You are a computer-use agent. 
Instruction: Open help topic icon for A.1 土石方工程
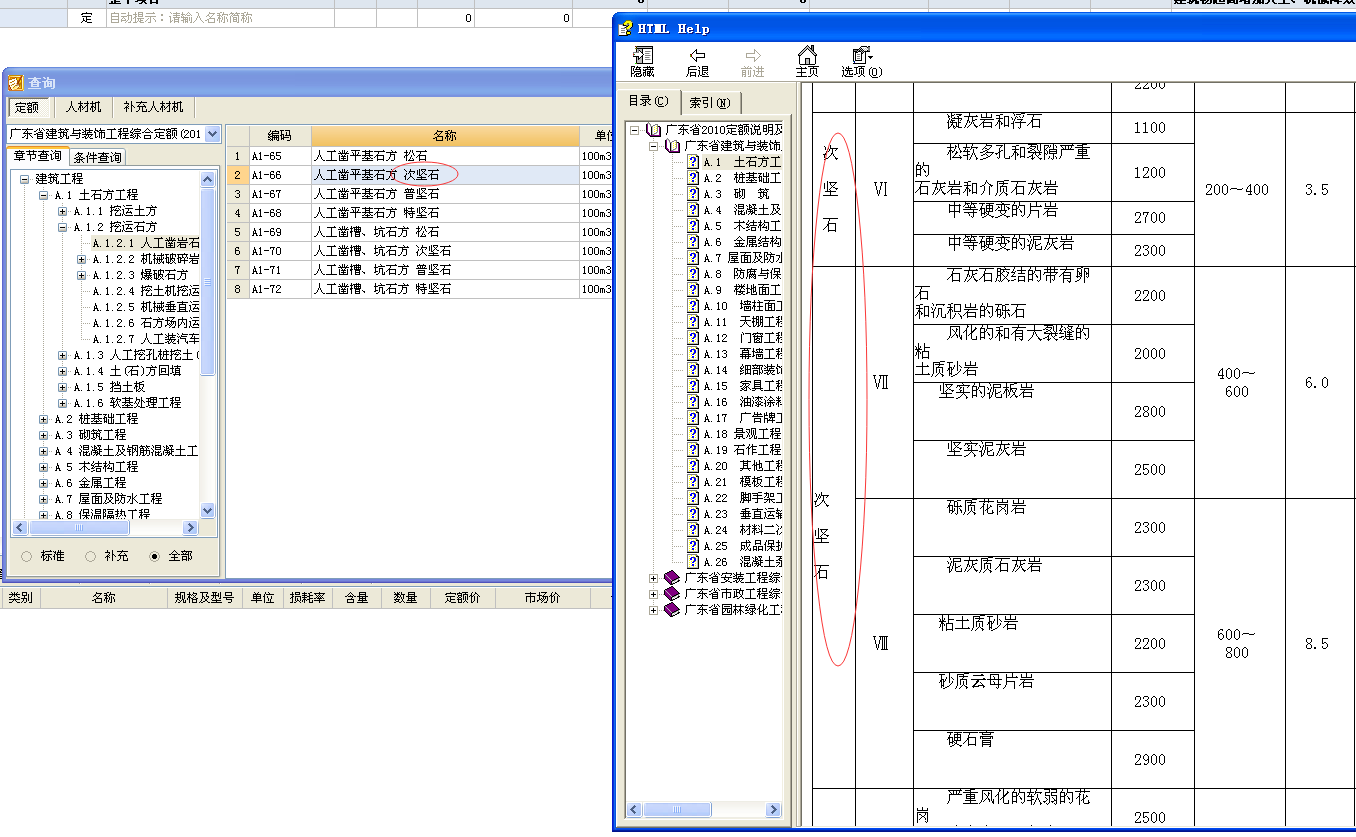[x=693, y=162]
